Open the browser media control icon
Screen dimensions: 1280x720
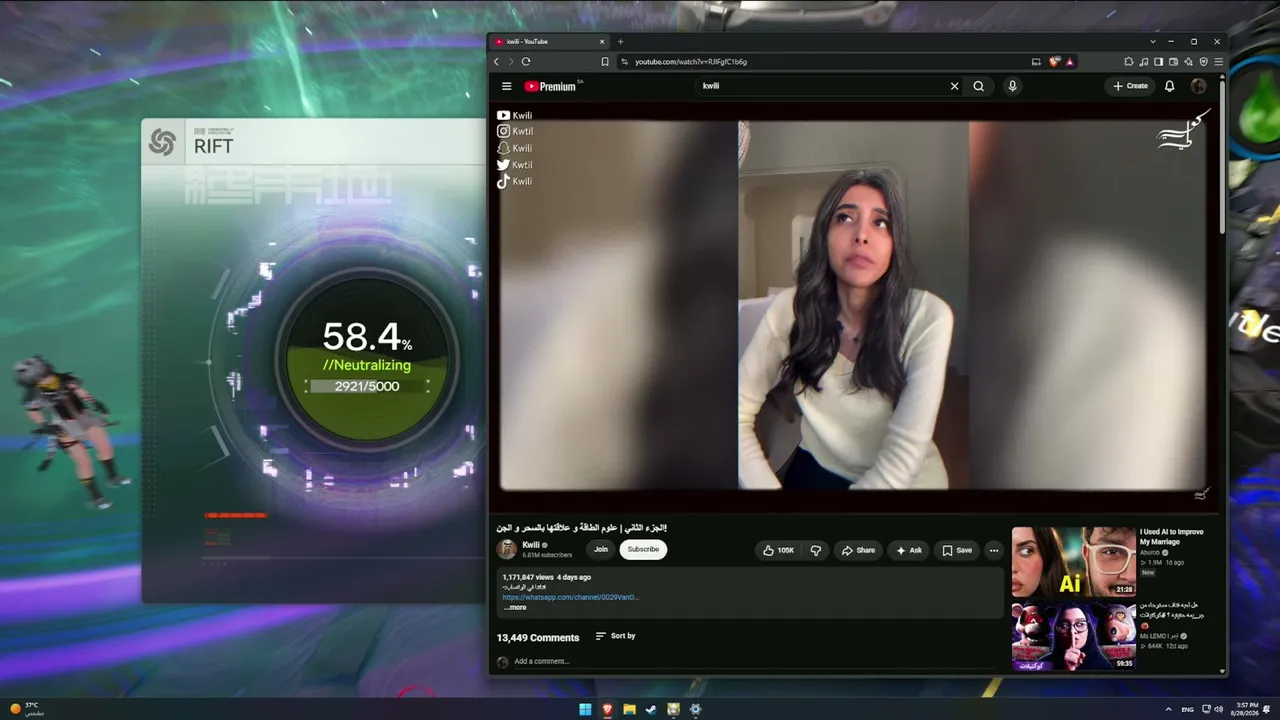(x=1144, y=62)
